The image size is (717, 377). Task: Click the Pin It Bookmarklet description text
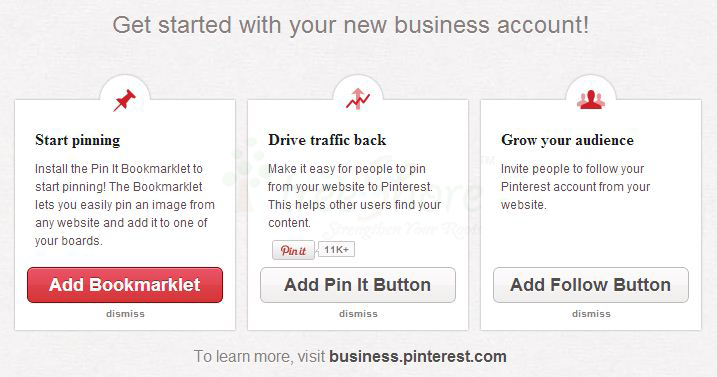coord(125,205)
